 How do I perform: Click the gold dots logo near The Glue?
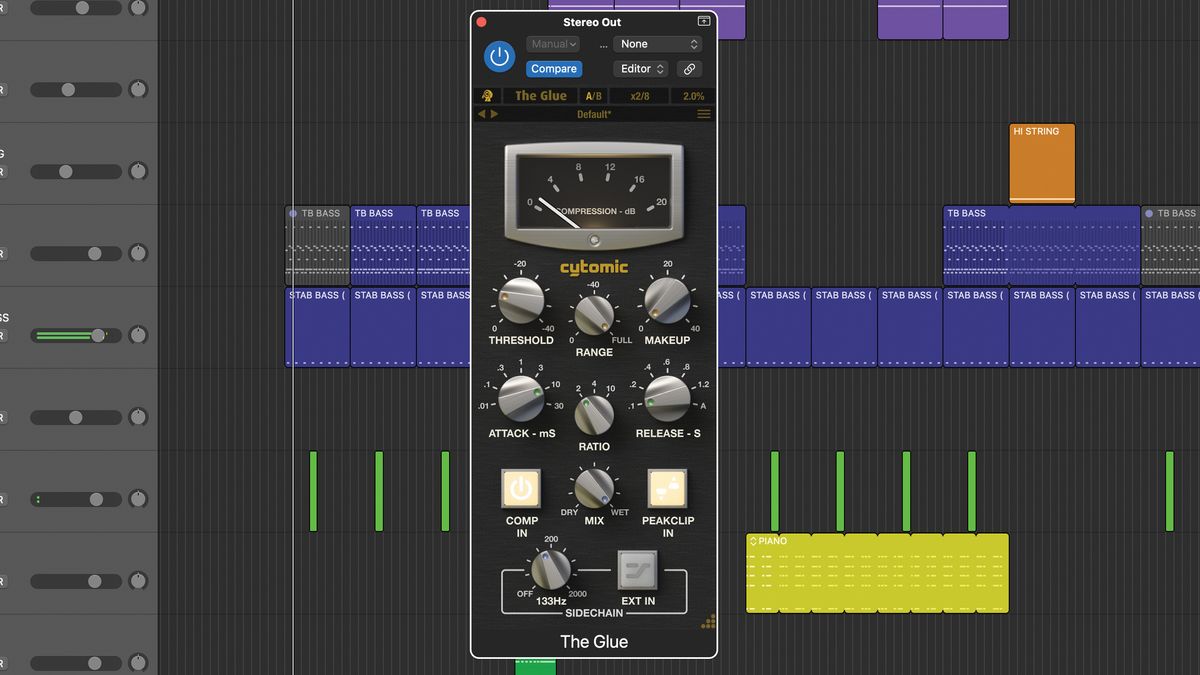tap(709, 621)
